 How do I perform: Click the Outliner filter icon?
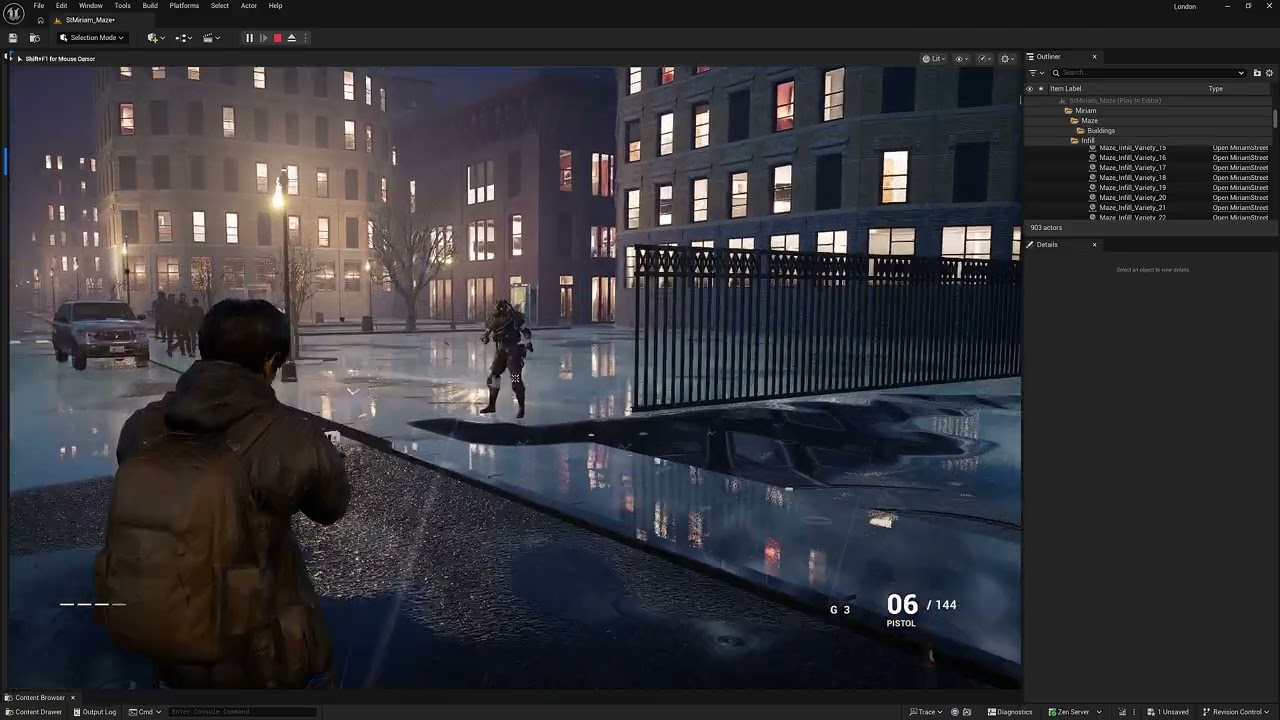pyautogui.click(x=1035, y=73)
